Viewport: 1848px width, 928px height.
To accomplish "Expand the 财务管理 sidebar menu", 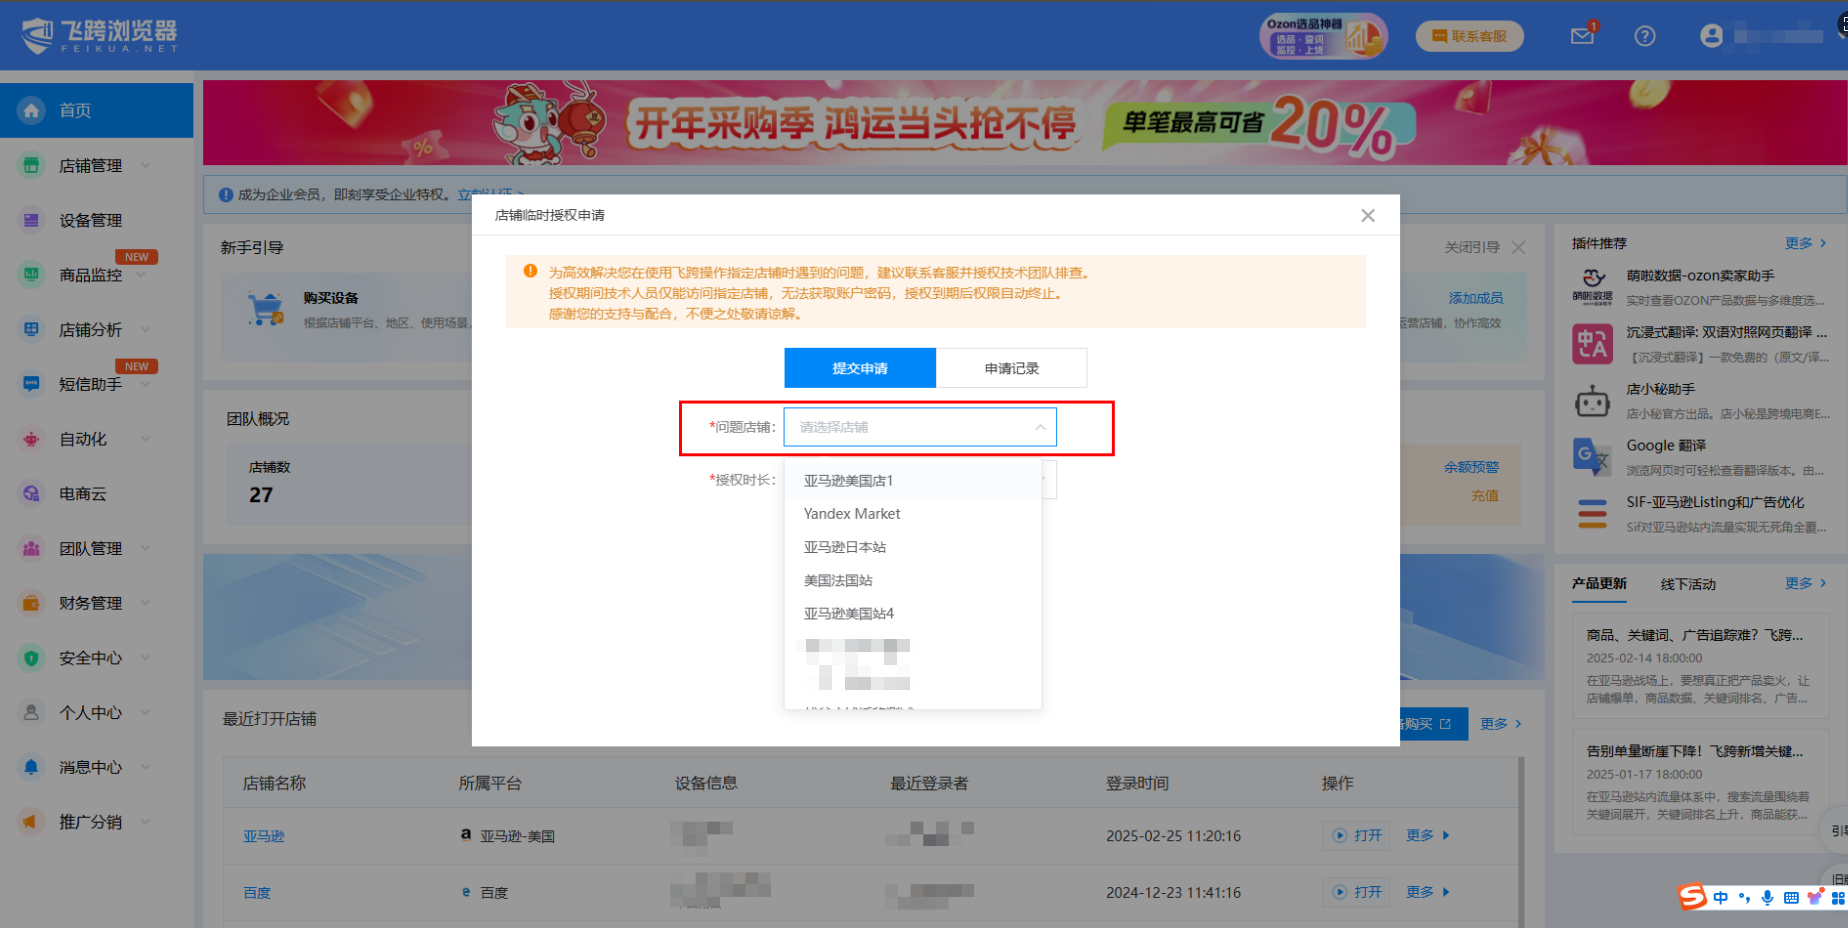I will coord(91,603).
